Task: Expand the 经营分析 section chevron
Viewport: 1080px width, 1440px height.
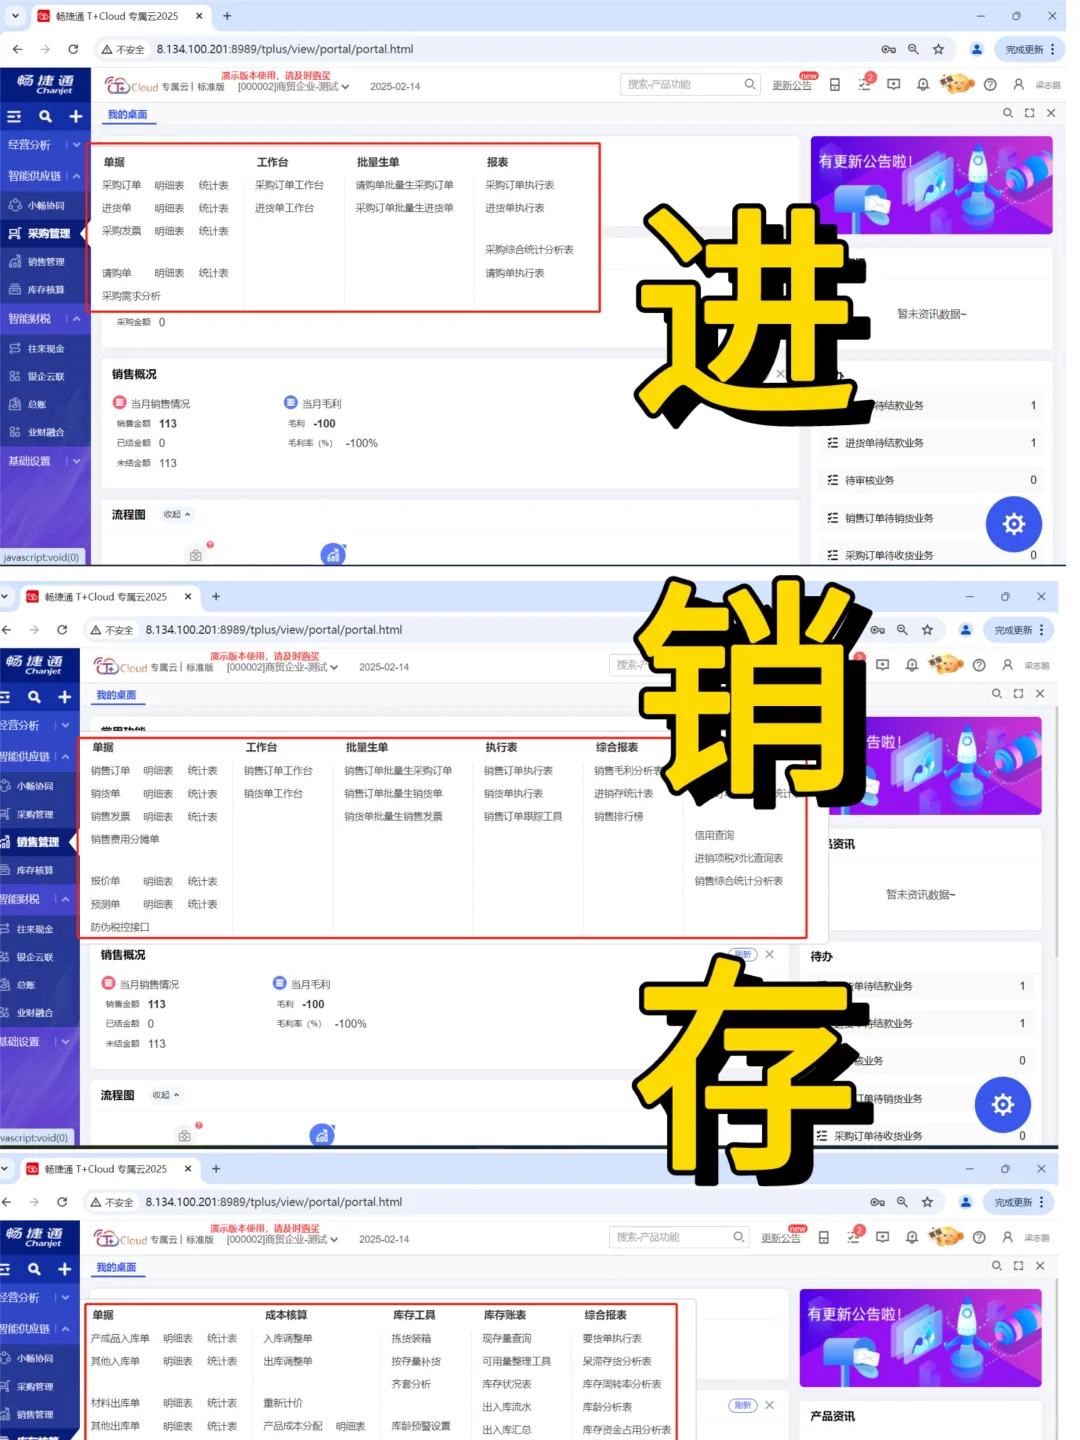Action: pyautogui.click(x=77, y=145)
